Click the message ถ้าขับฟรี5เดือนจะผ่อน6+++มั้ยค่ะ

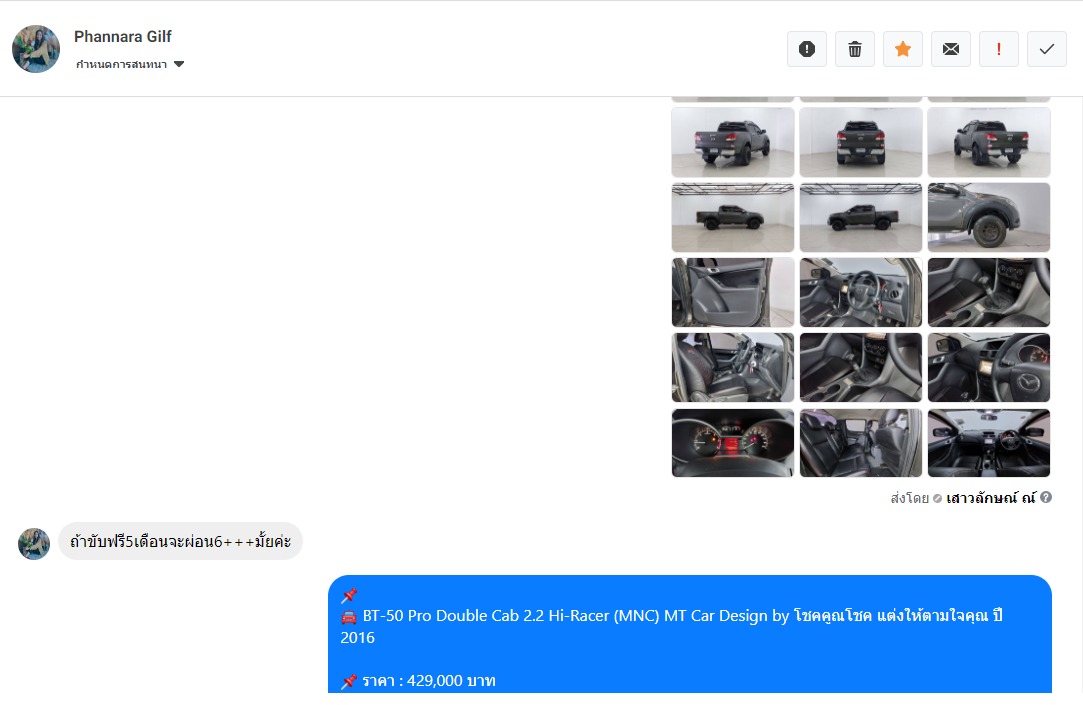coord(180,541)
